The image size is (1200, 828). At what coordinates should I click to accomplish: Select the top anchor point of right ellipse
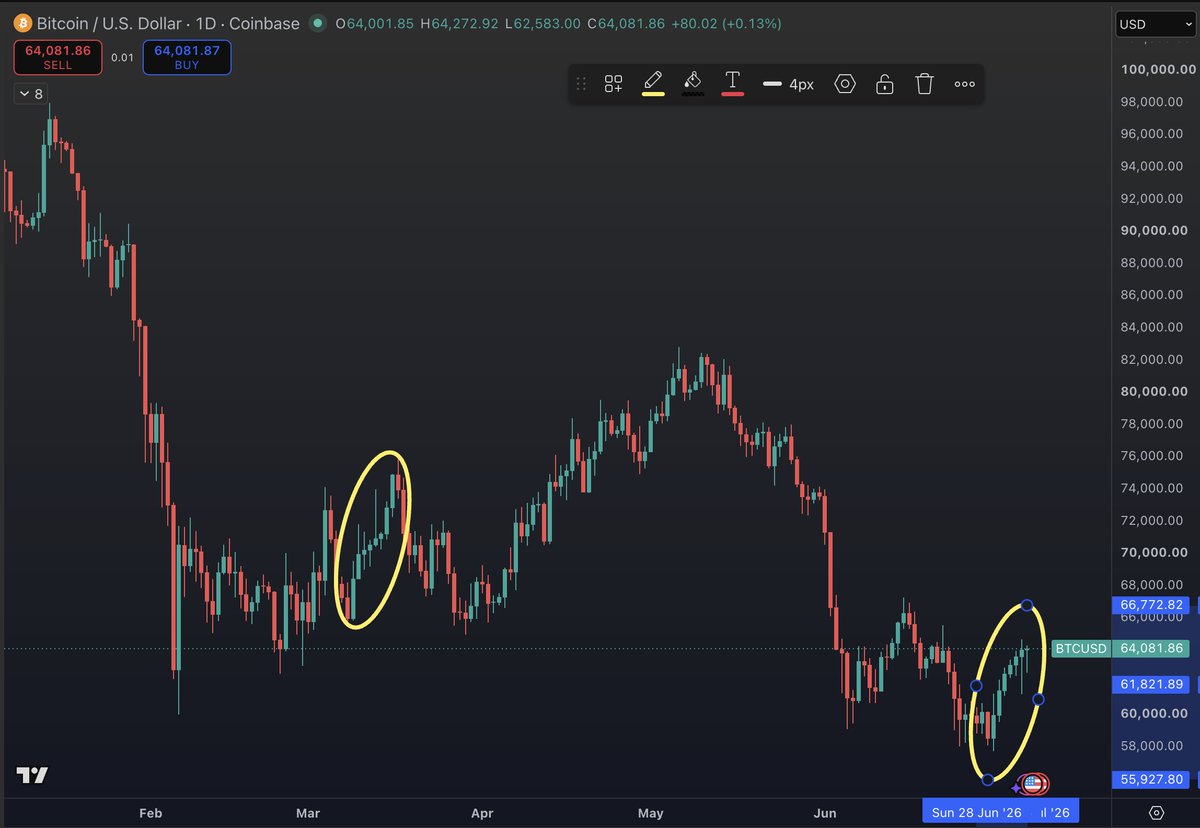(1027, 605)
